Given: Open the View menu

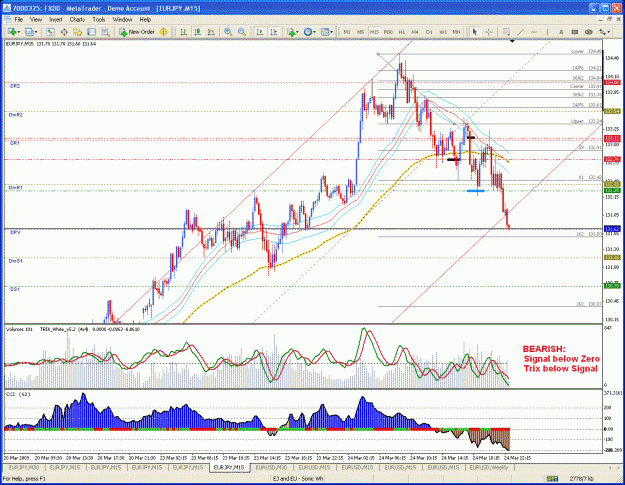Looking at the screenshot, I should click(x=36, y=20).
